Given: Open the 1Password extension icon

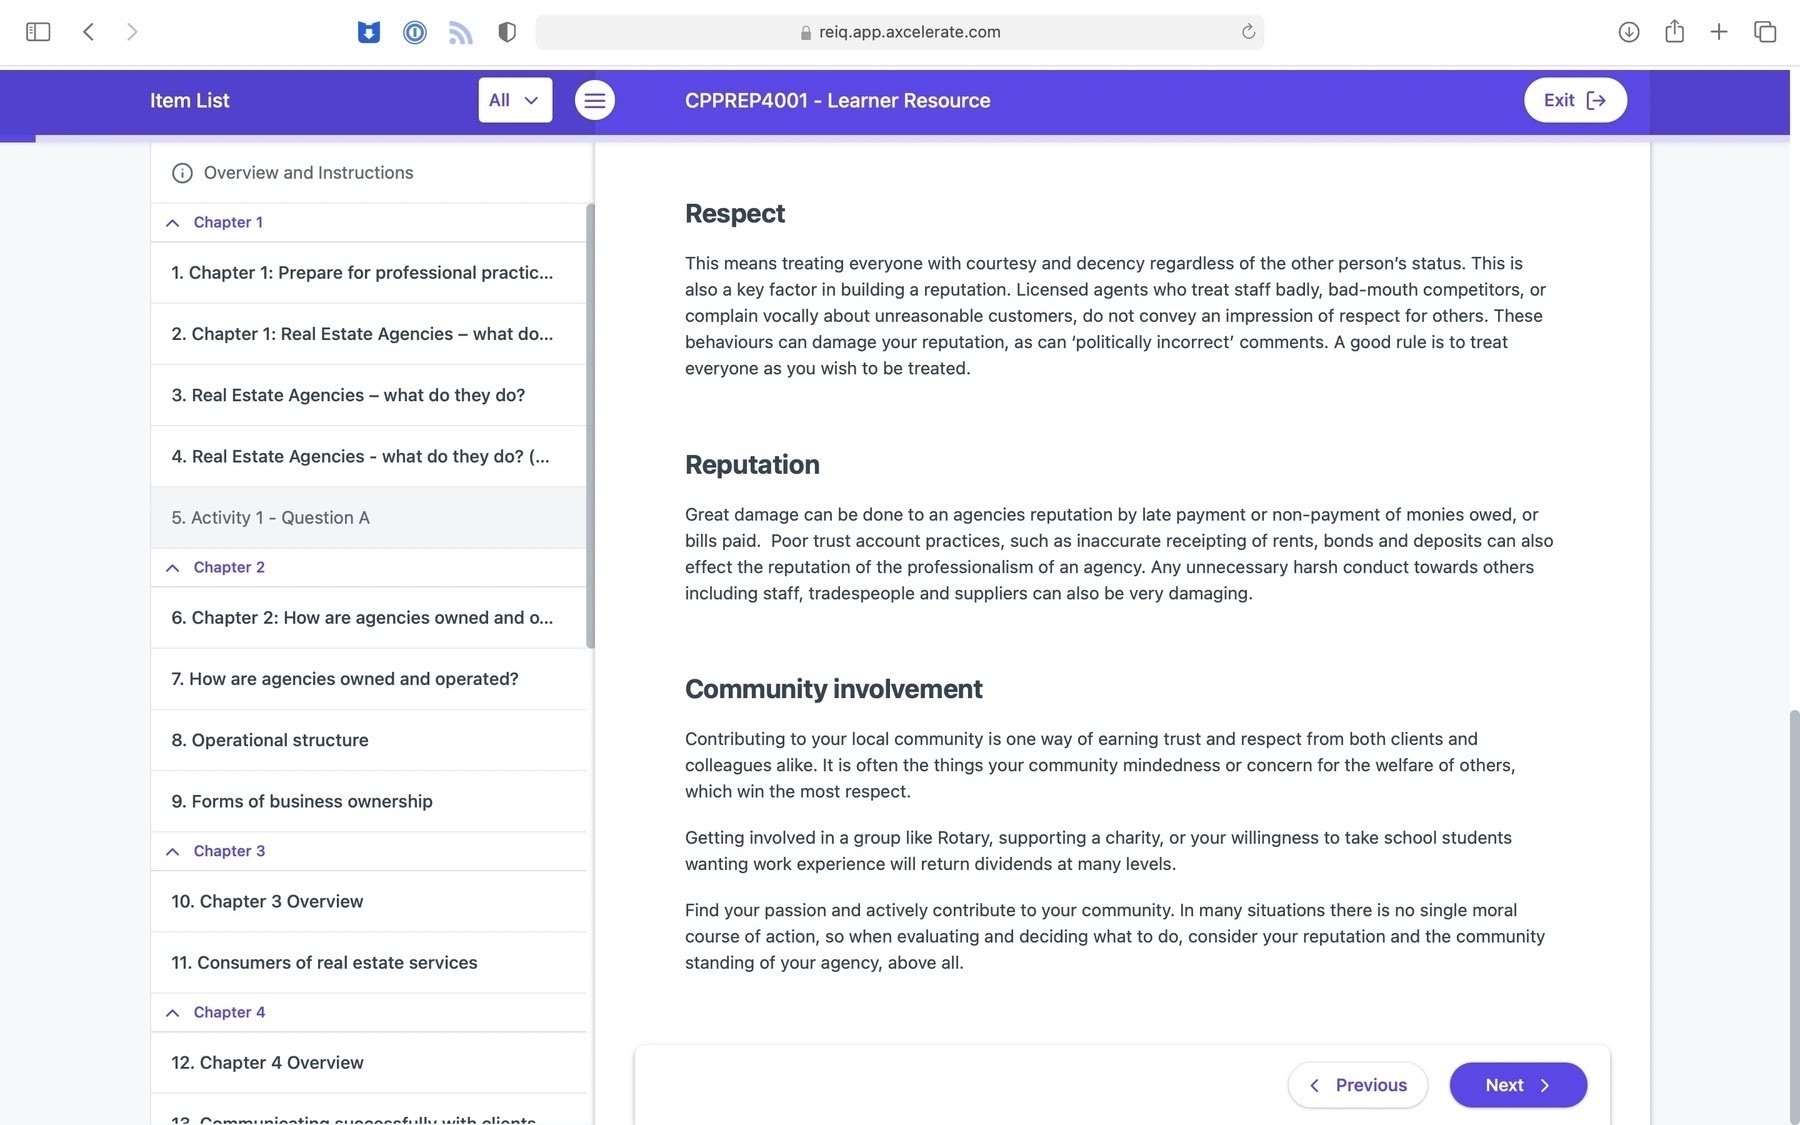Looking at the screenshot, I should (414, 32).
